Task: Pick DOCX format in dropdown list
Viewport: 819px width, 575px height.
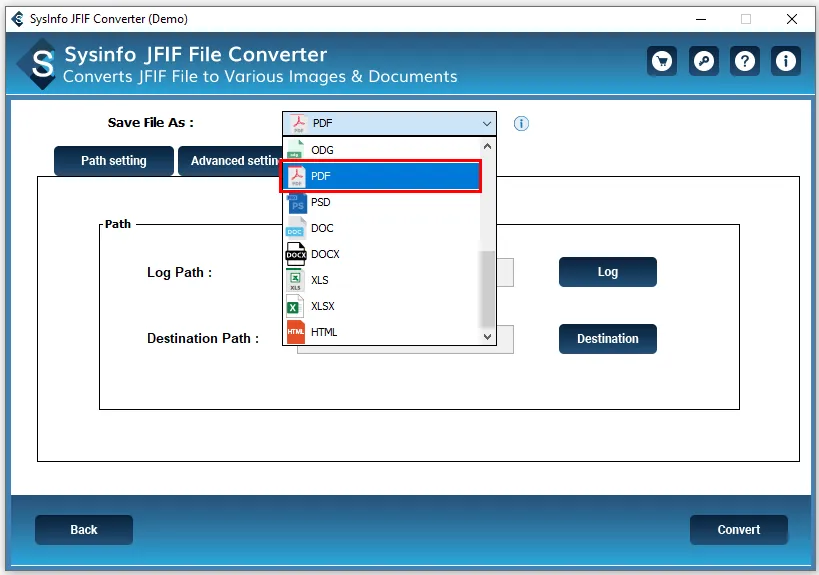Action: (381, 254)
